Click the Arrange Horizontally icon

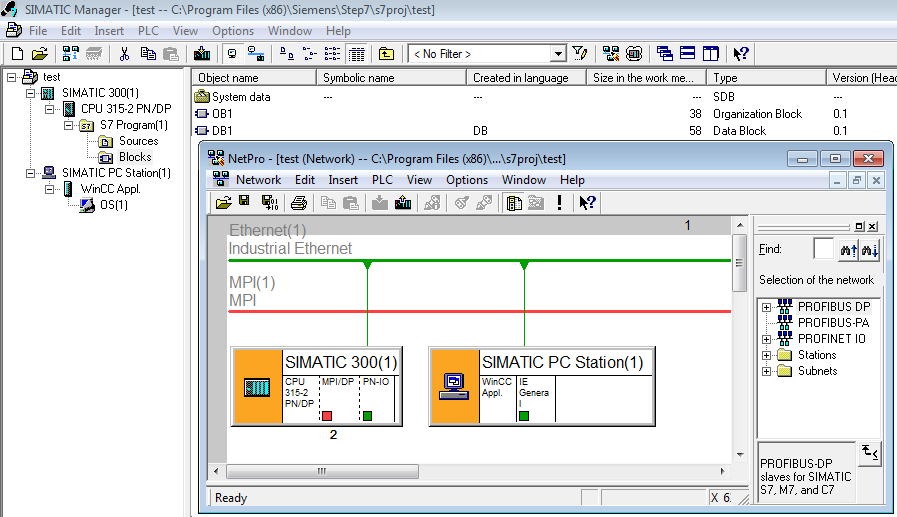(x=688, y=54)
